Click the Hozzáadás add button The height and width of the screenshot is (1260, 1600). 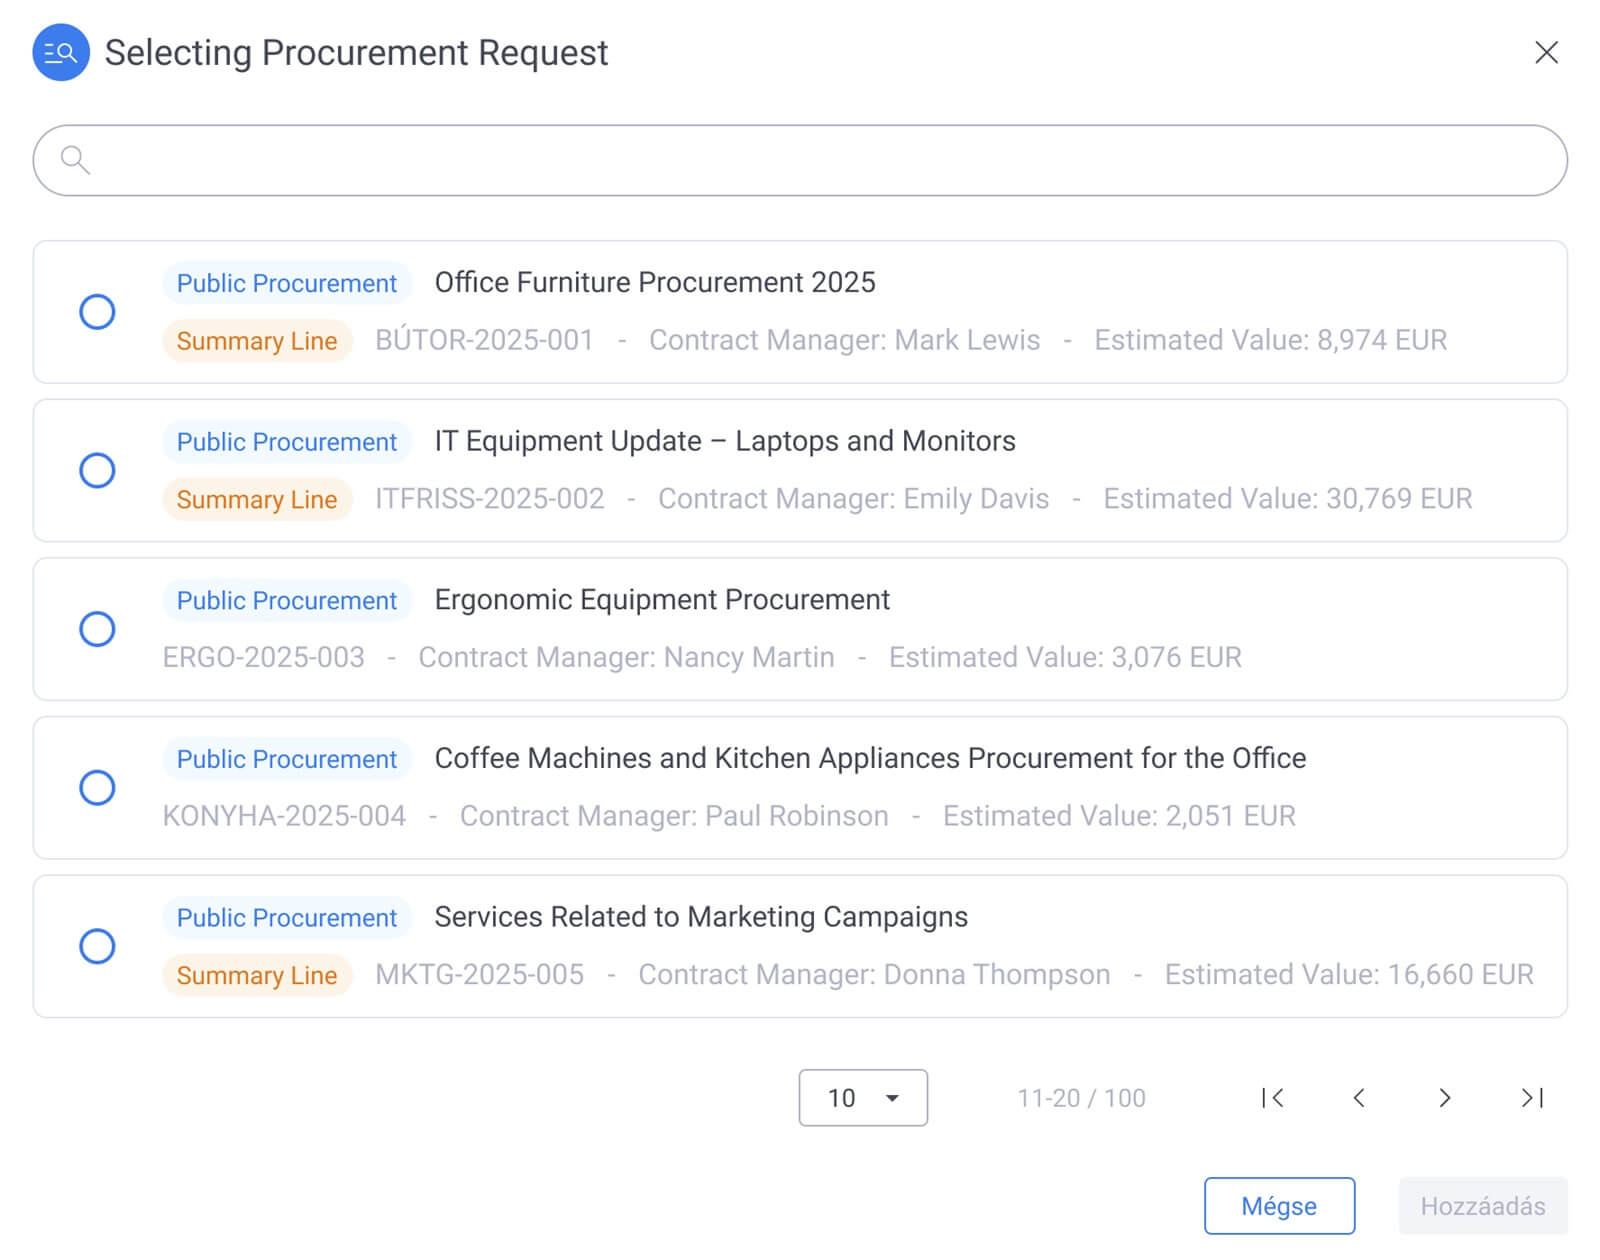pos(1482,1206)
